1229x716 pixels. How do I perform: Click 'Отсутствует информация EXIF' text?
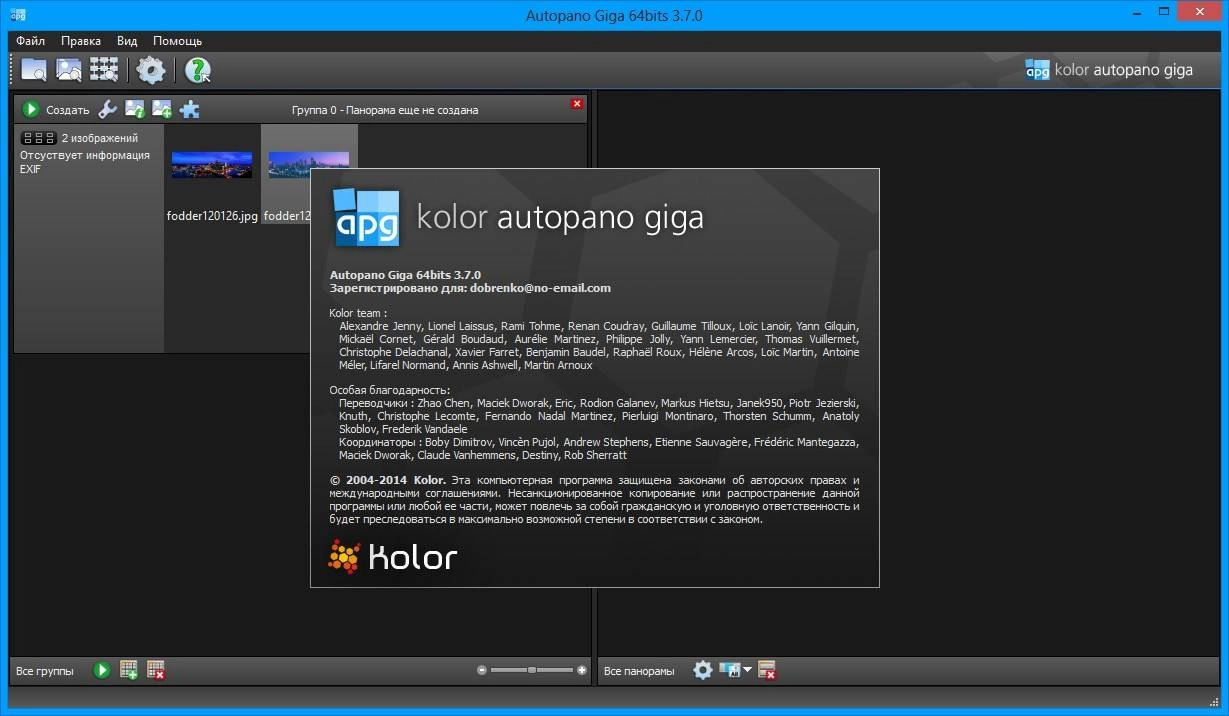(85, 162)
